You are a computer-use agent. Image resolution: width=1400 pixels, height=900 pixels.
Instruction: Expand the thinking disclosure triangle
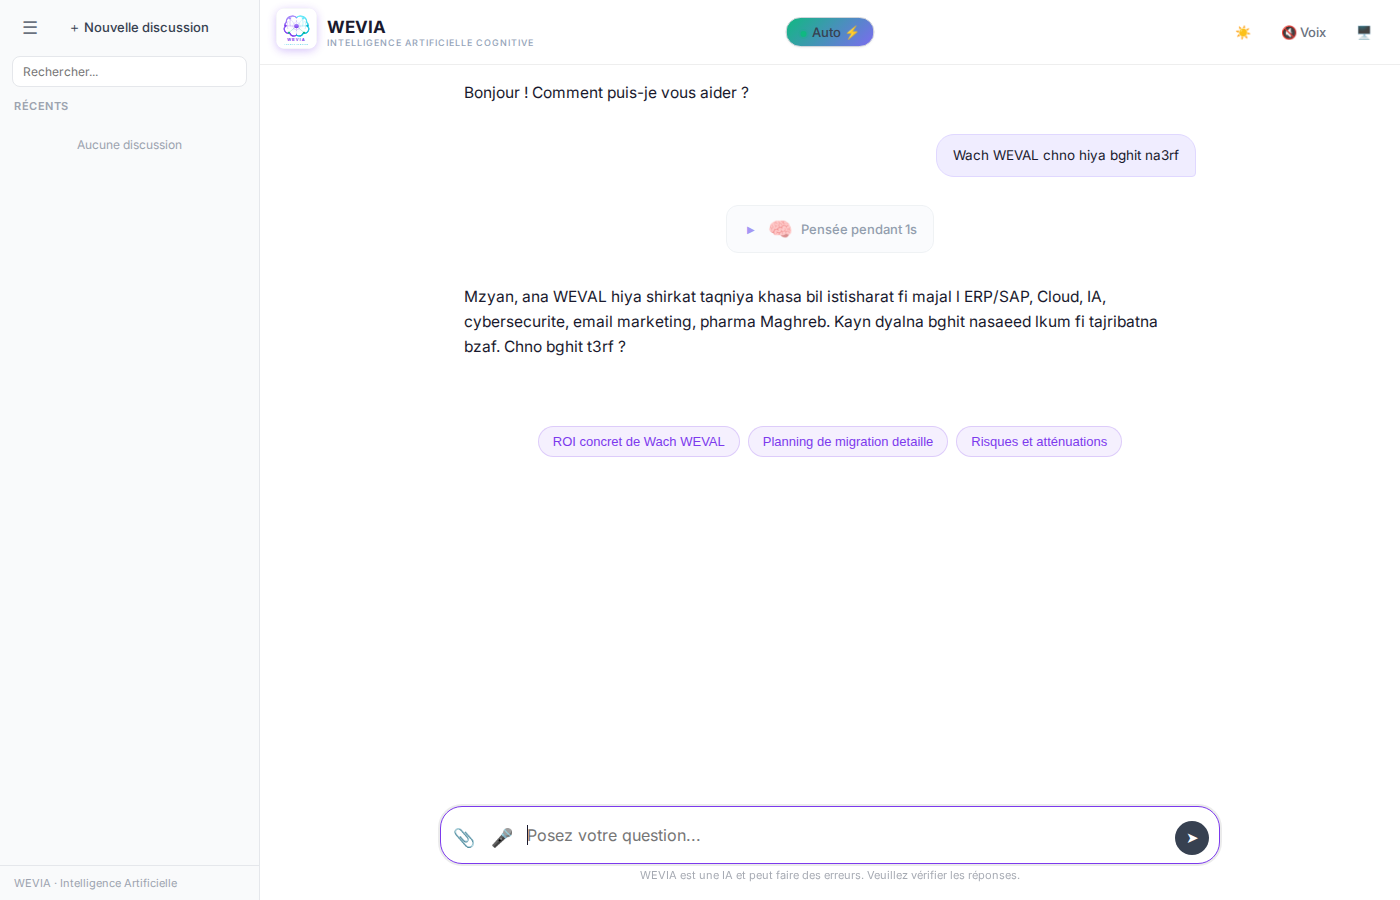(x=750, y=230)
